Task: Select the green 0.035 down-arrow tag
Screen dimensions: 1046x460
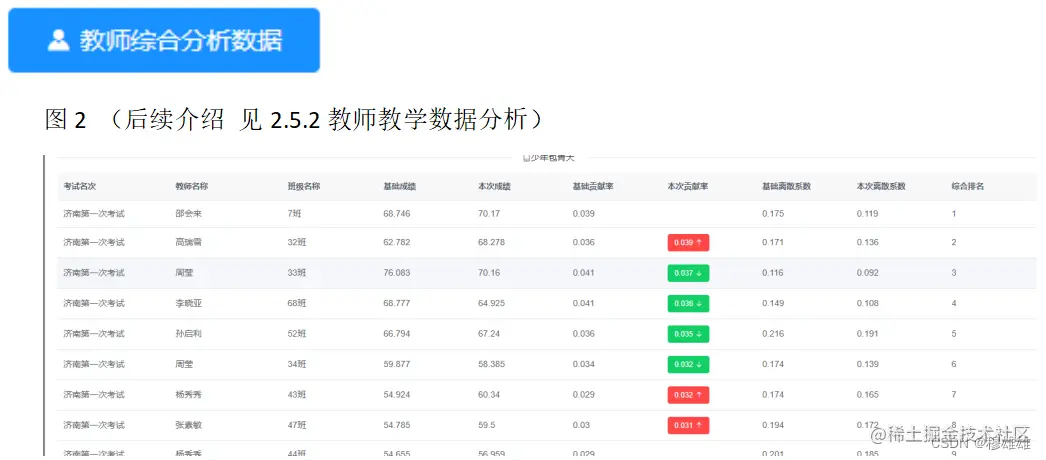Action: pyautogui.click(x=688, y=334)
